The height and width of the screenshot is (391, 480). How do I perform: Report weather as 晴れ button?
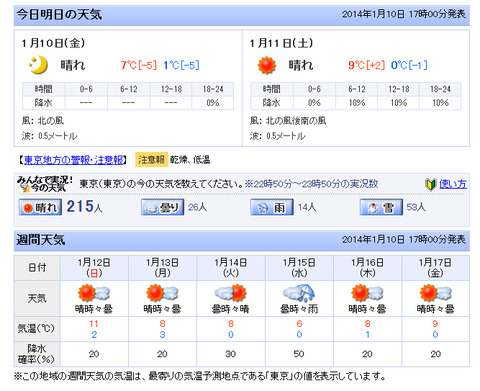(x=40, y=207)
